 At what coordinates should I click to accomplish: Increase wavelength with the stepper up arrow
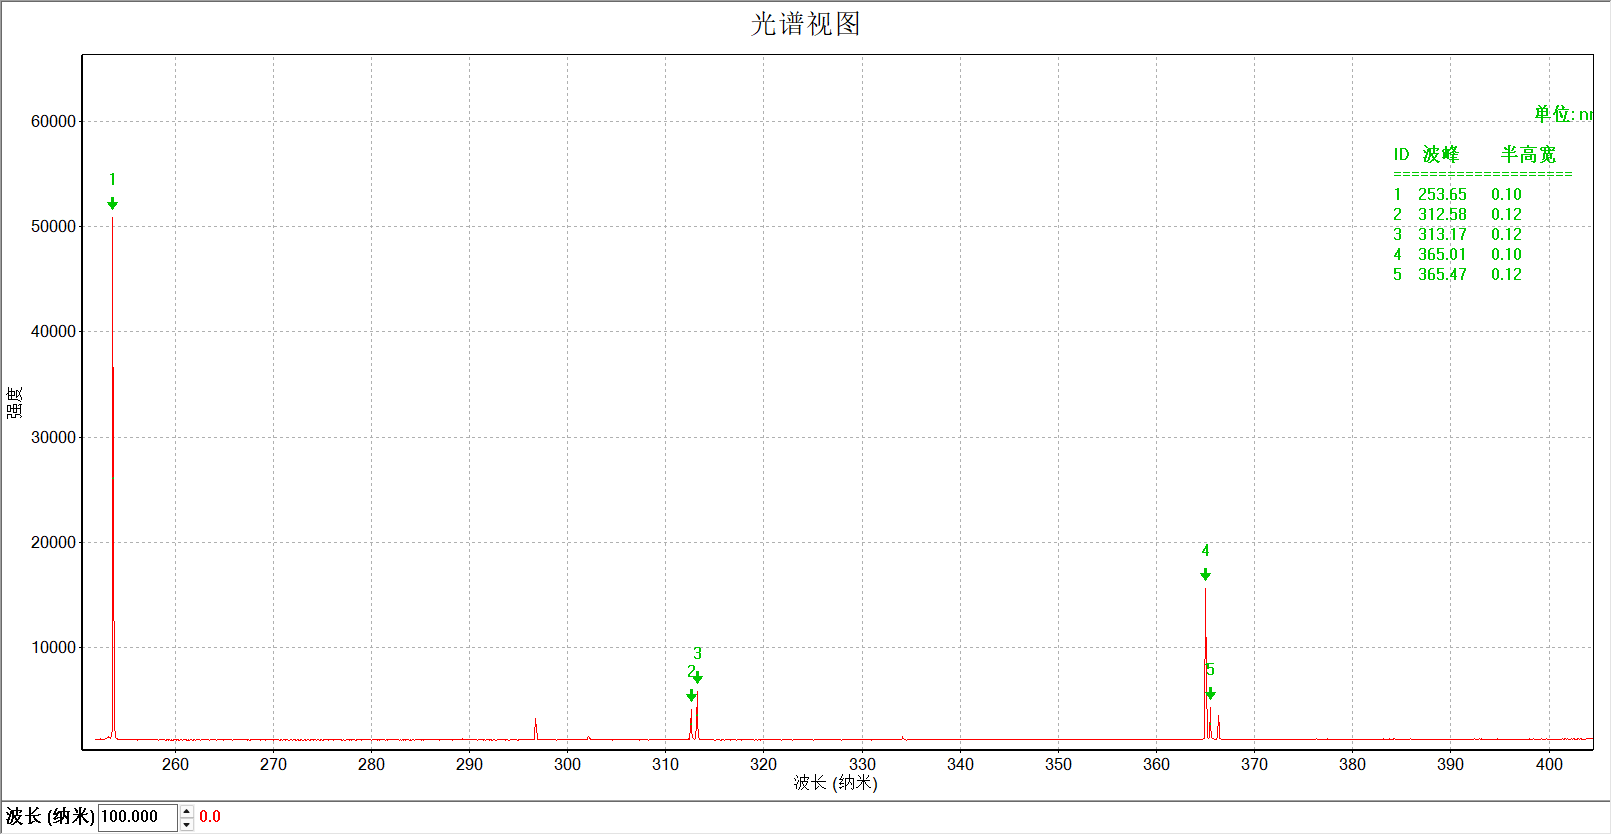point(187,811)
